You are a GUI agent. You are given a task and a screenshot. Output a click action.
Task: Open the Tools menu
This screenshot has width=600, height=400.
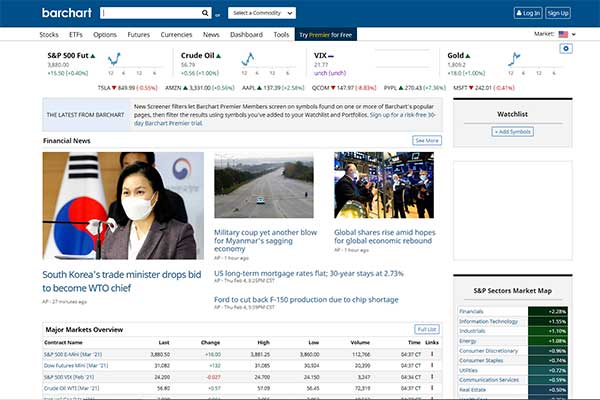[x=281, y=34]
